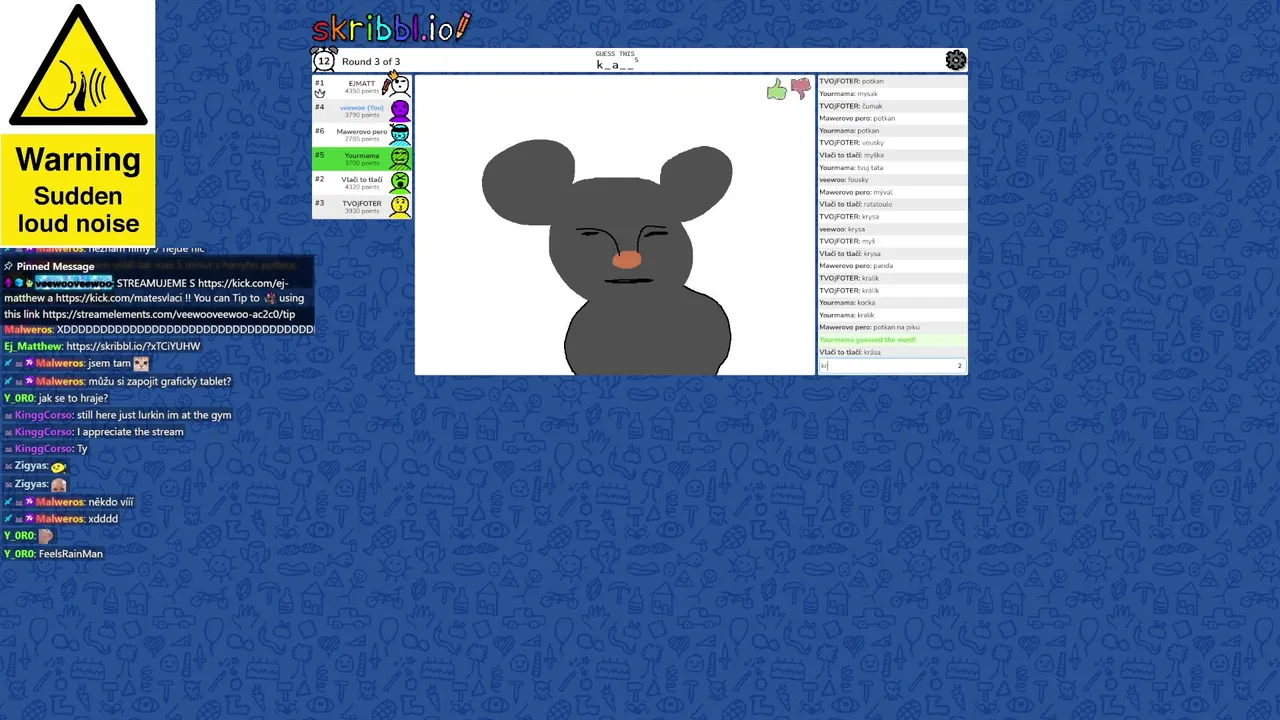
Task: Click chat message "veewoo: fousky"
Action: pos(892,180)
